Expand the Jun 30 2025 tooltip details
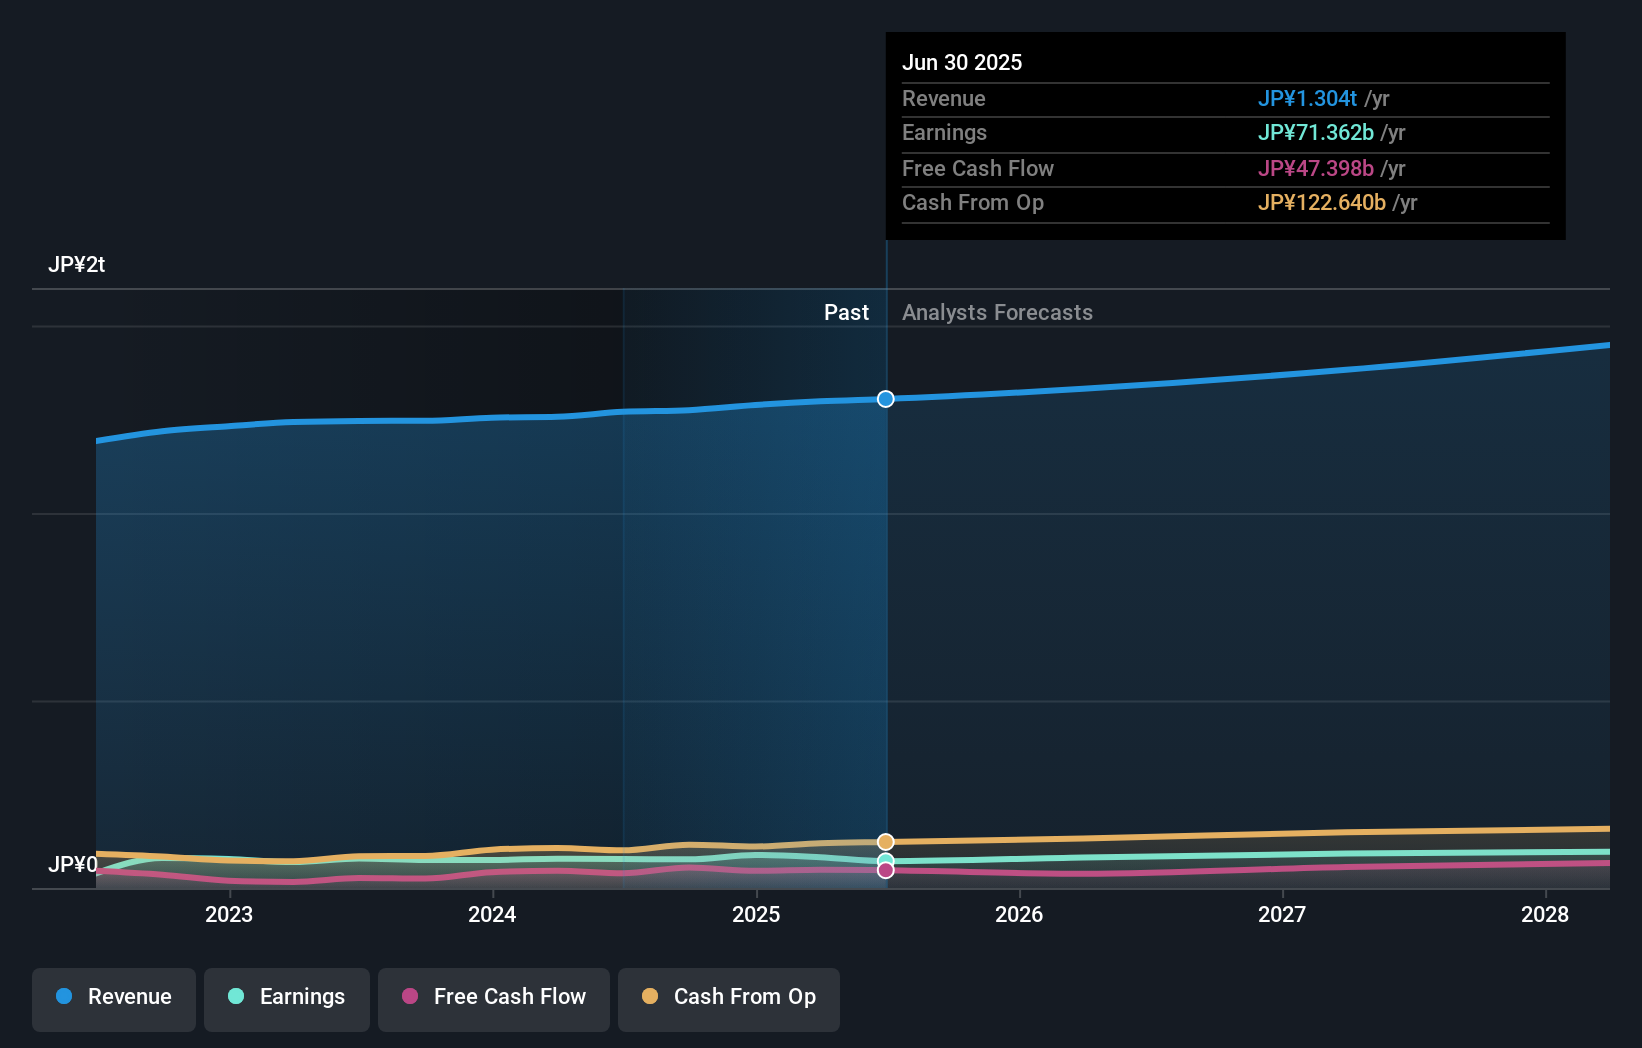Screen dimensions: 1642x1048 click(x=963, y=62)
